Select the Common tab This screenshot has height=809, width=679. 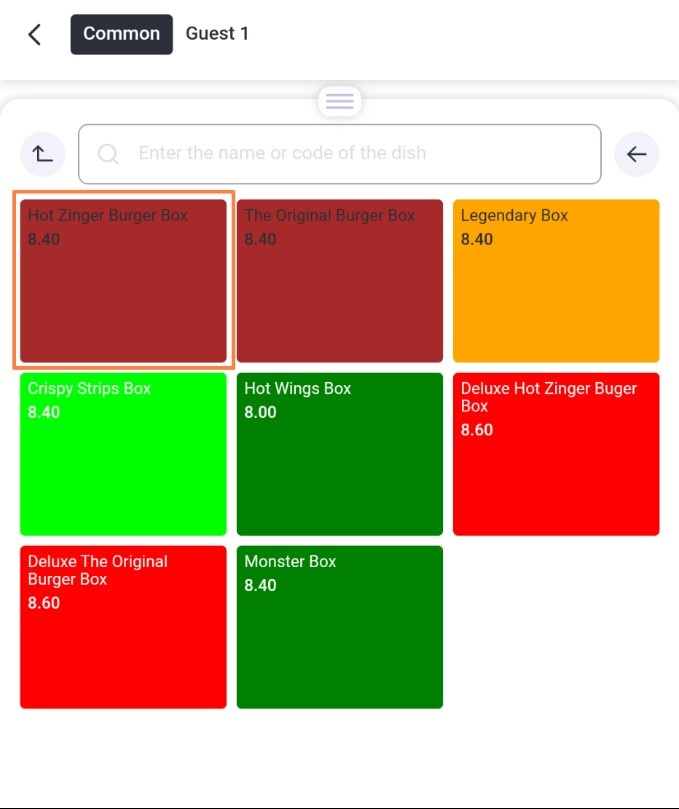pyautogui.click(x=121, y=34)
